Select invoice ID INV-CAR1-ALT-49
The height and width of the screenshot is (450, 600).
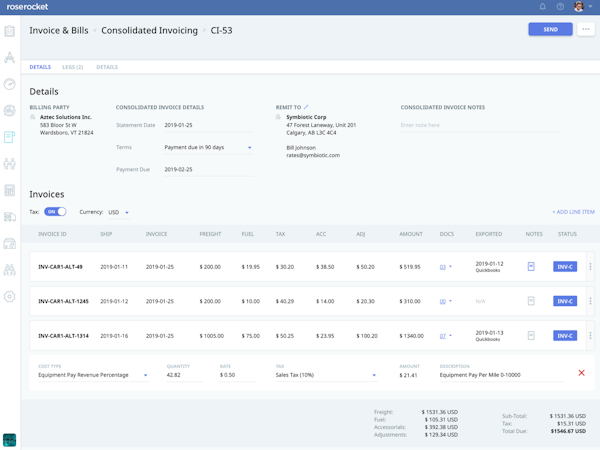60,267
